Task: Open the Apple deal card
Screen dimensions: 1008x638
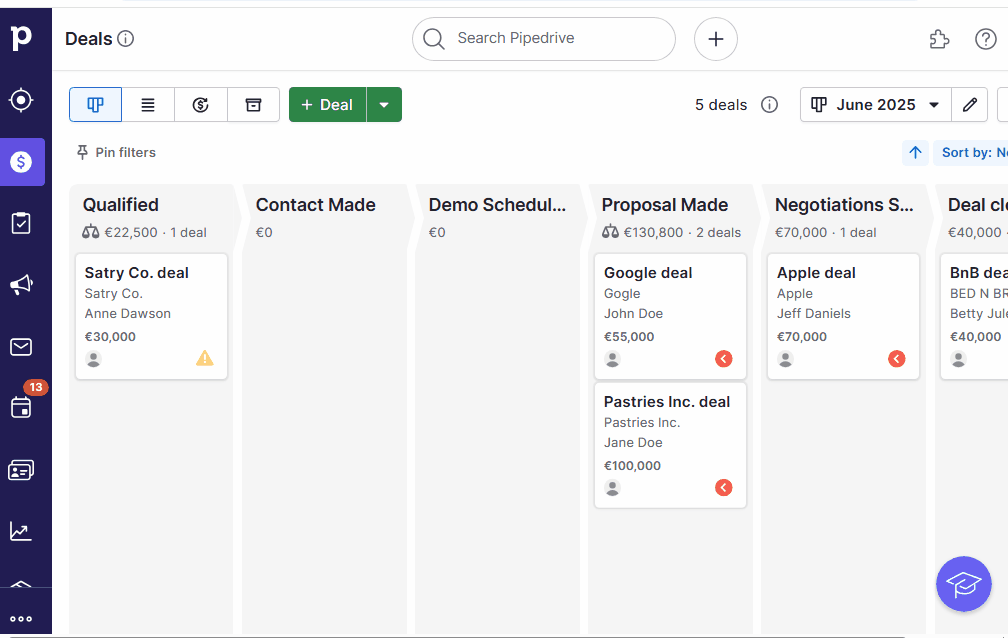Action: tap(843, 316)
